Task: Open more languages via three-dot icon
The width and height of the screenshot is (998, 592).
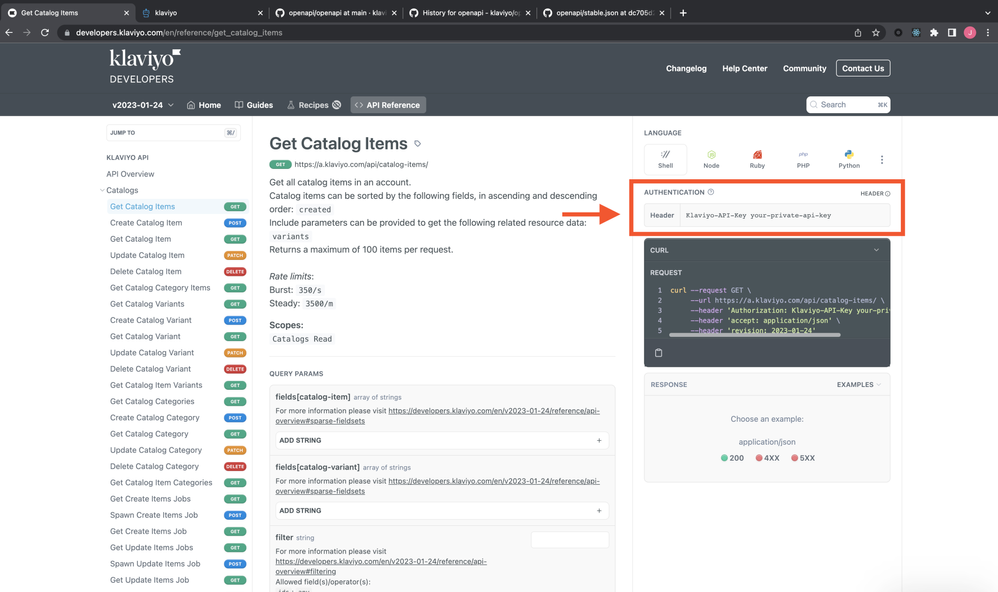Action: pyautogui.click(x=882, y=160)
